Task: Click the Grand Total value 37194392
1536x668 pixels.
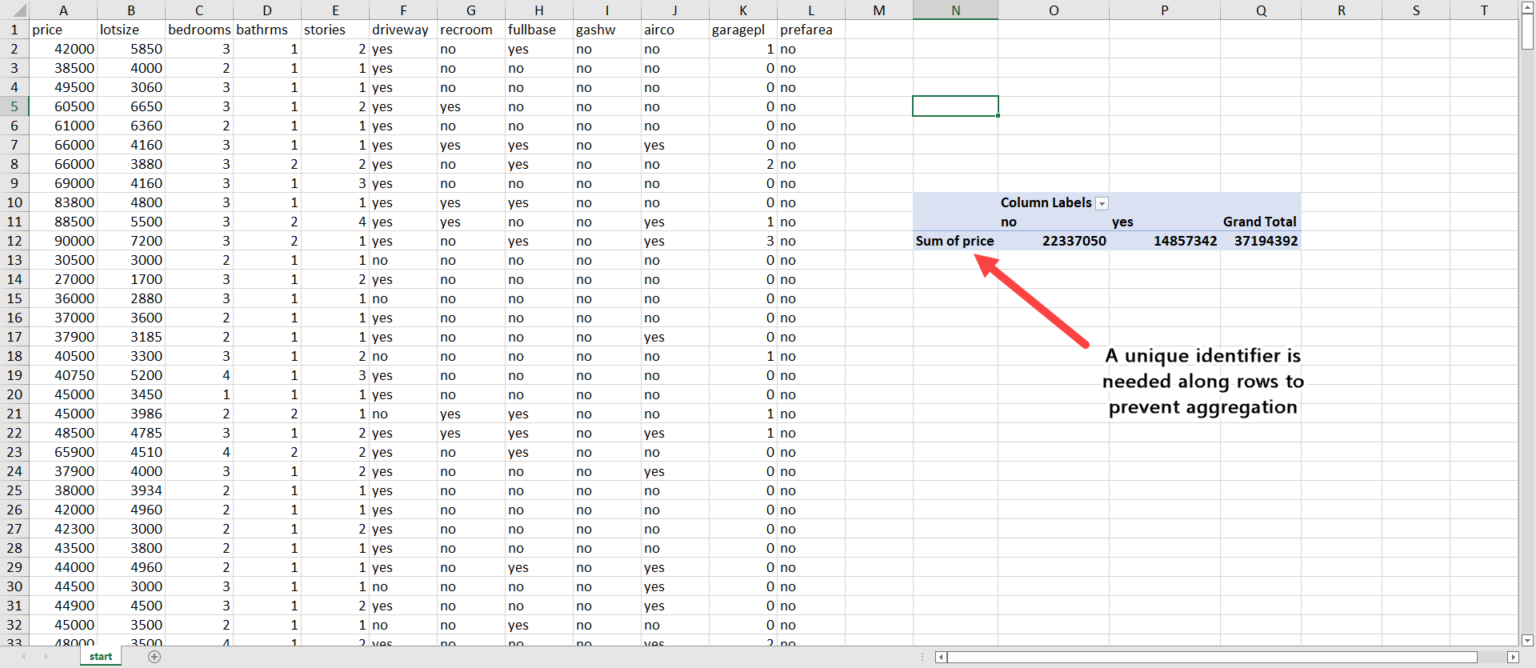Action: tap(1263, 240)
